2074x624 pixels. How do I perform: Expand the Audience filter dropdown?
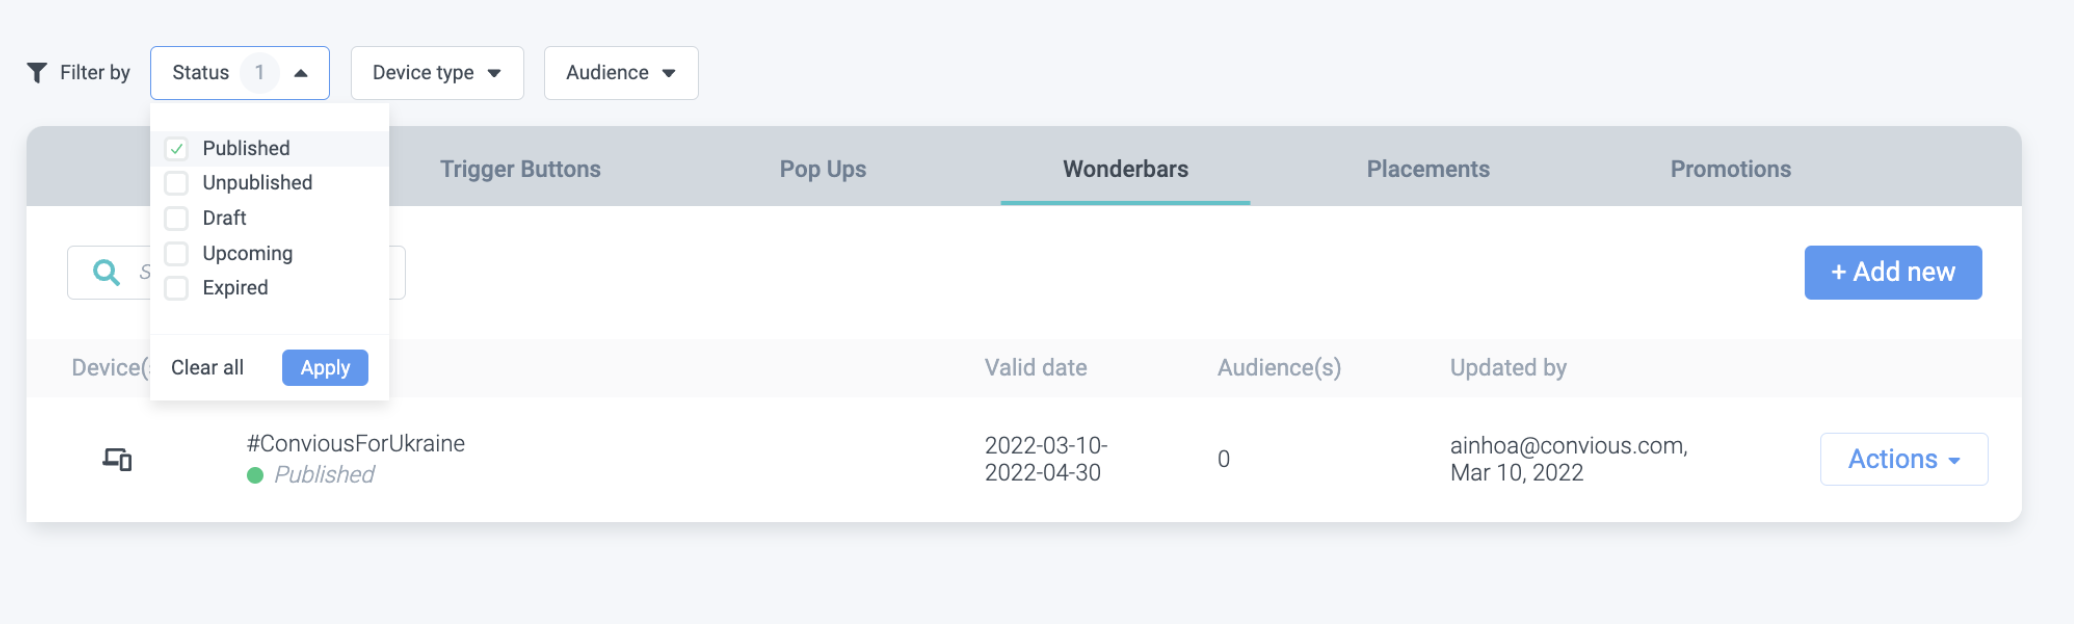coord(621,73)
